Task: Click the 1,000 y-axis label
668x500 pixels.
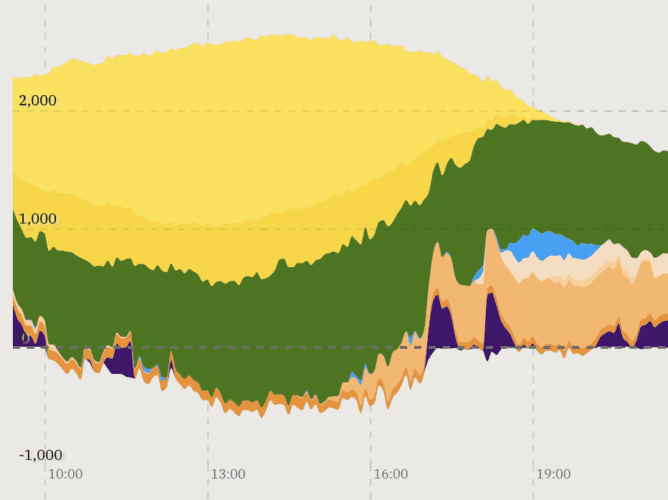Action: [37, 219]
